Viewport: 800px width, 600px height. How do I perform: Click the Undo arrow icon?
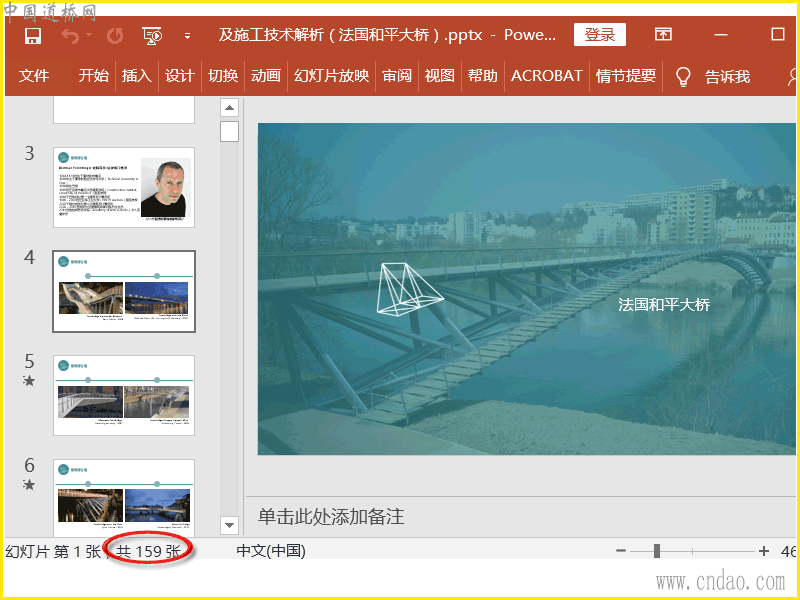point(70,36)
